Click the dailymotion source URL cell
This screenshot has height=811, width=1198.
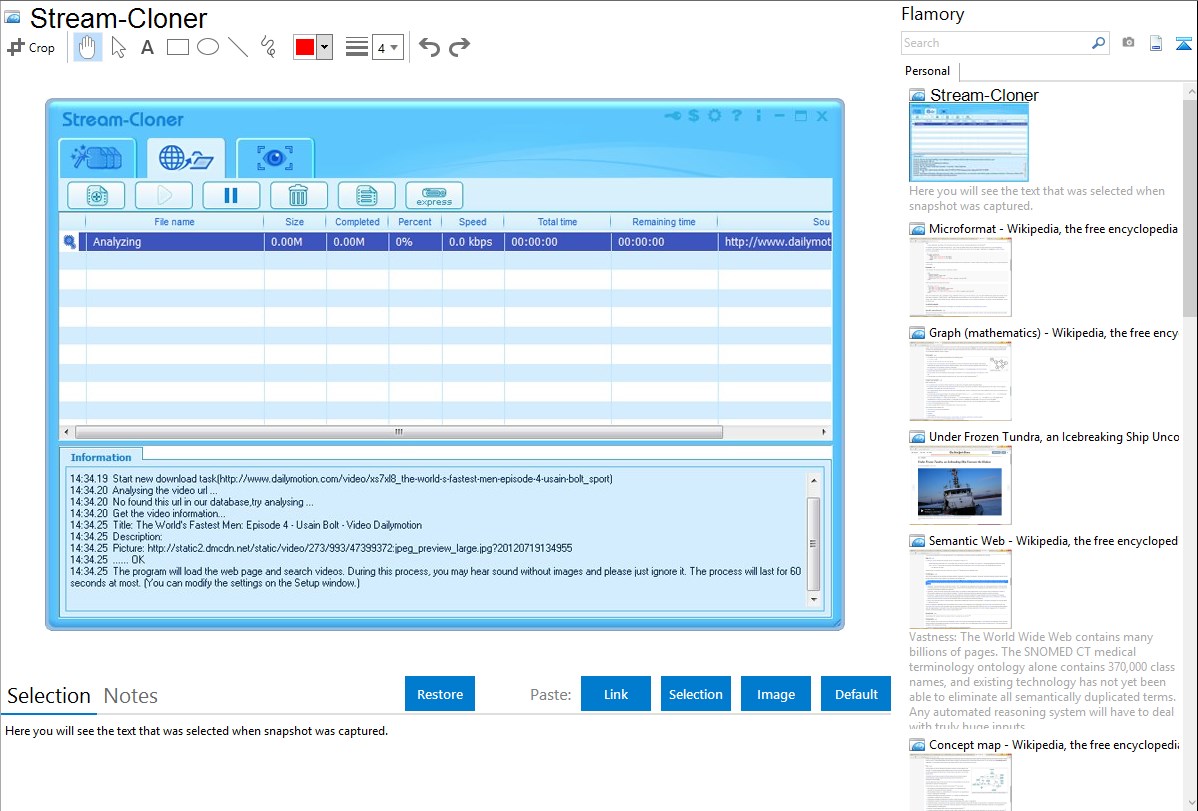coord(775,242)
